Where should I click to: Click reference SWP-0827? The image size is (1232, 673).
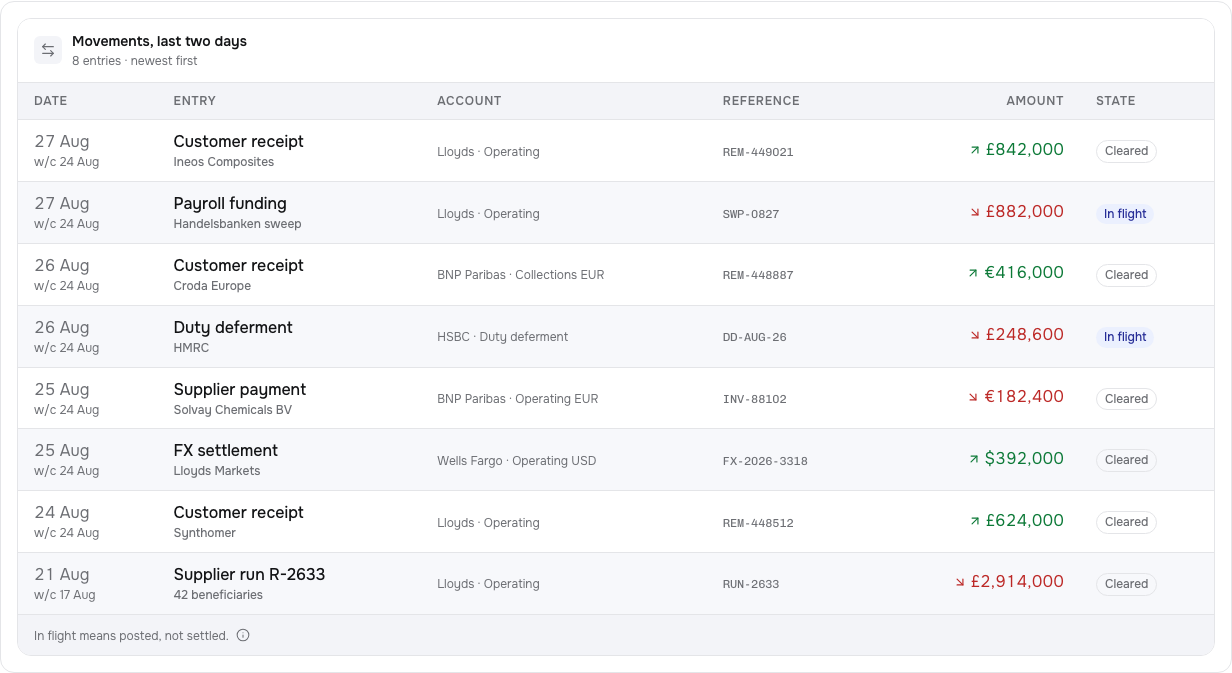coord(751,214)
